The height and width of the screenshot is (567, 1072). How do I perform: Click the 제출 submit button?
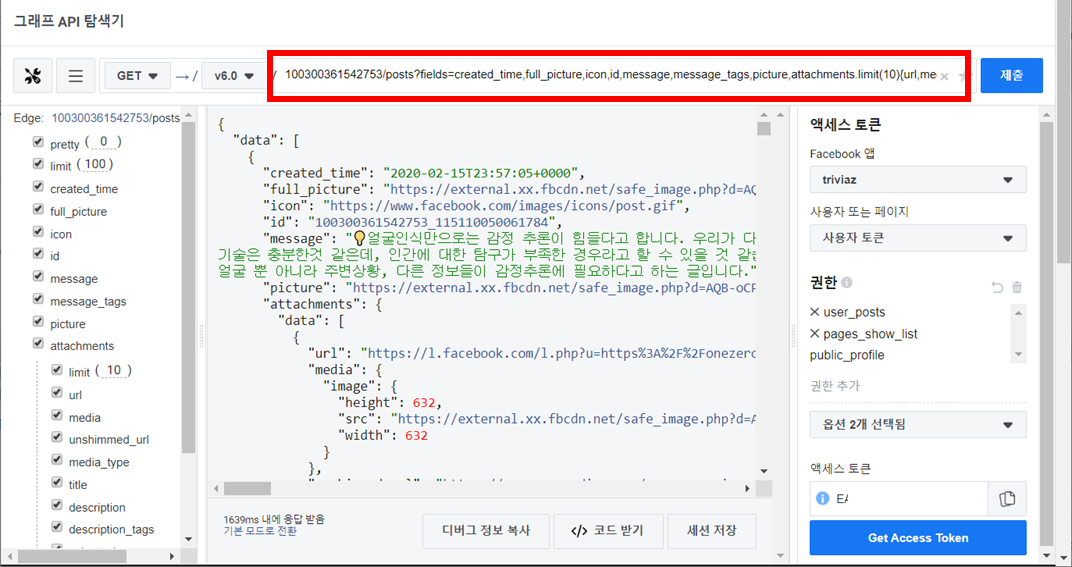(1012, 75)
